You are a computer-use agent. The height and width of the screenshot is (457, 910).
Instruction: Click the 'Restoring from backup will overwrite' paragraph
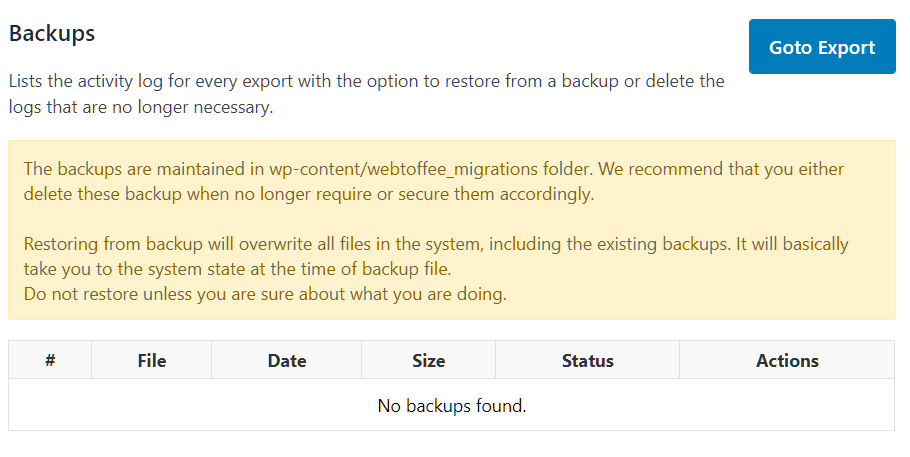[x=436, y=256]
